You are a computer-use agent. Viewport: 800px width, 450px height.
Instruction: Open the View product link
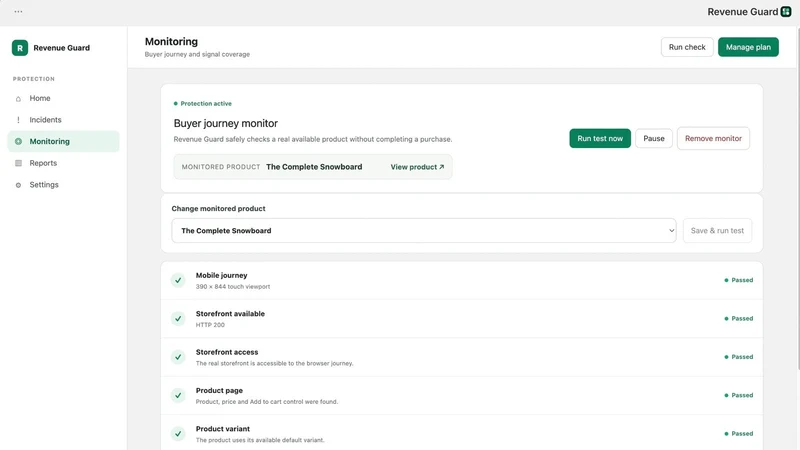[x=417, y=167]
